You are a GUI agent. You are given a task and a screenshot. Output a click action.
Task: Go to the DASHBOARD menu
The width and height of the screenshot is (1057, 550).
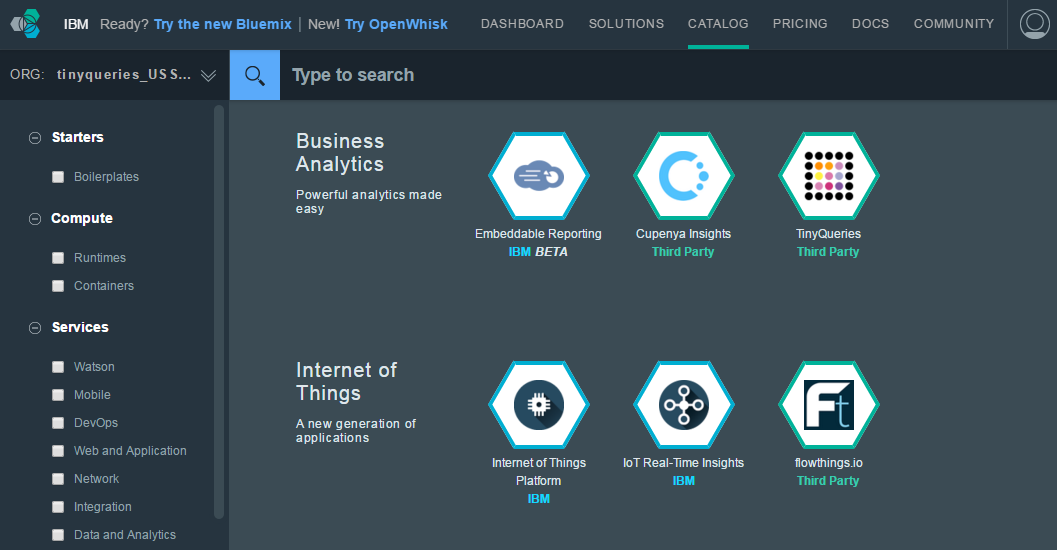[x=522, y=24]
